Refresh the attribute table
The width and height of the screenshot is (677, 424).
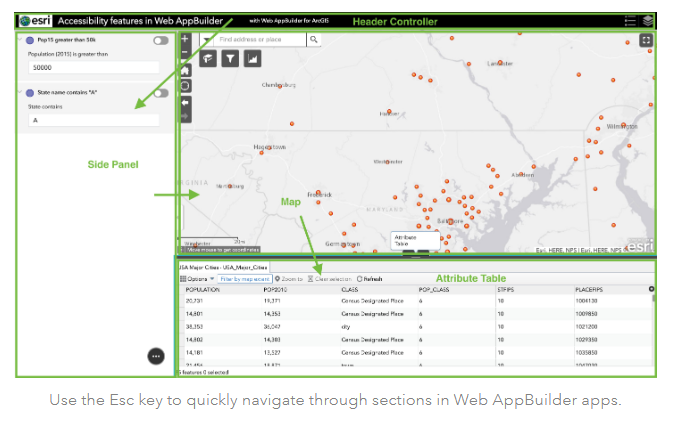(x=370, y=279)
